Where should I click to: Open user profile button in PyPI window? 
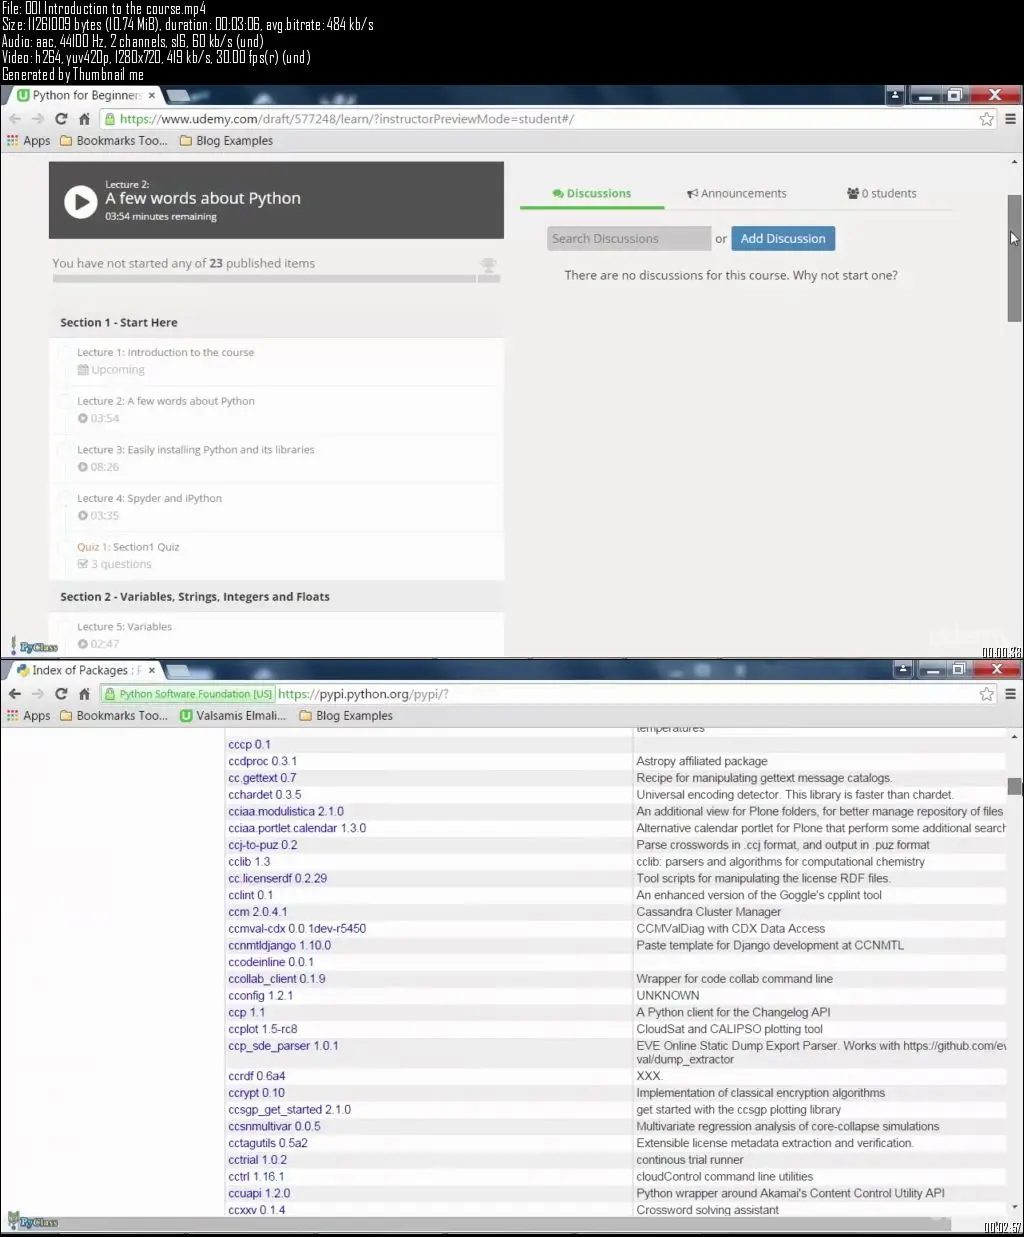pyautogui.click(x=903, y=669)
